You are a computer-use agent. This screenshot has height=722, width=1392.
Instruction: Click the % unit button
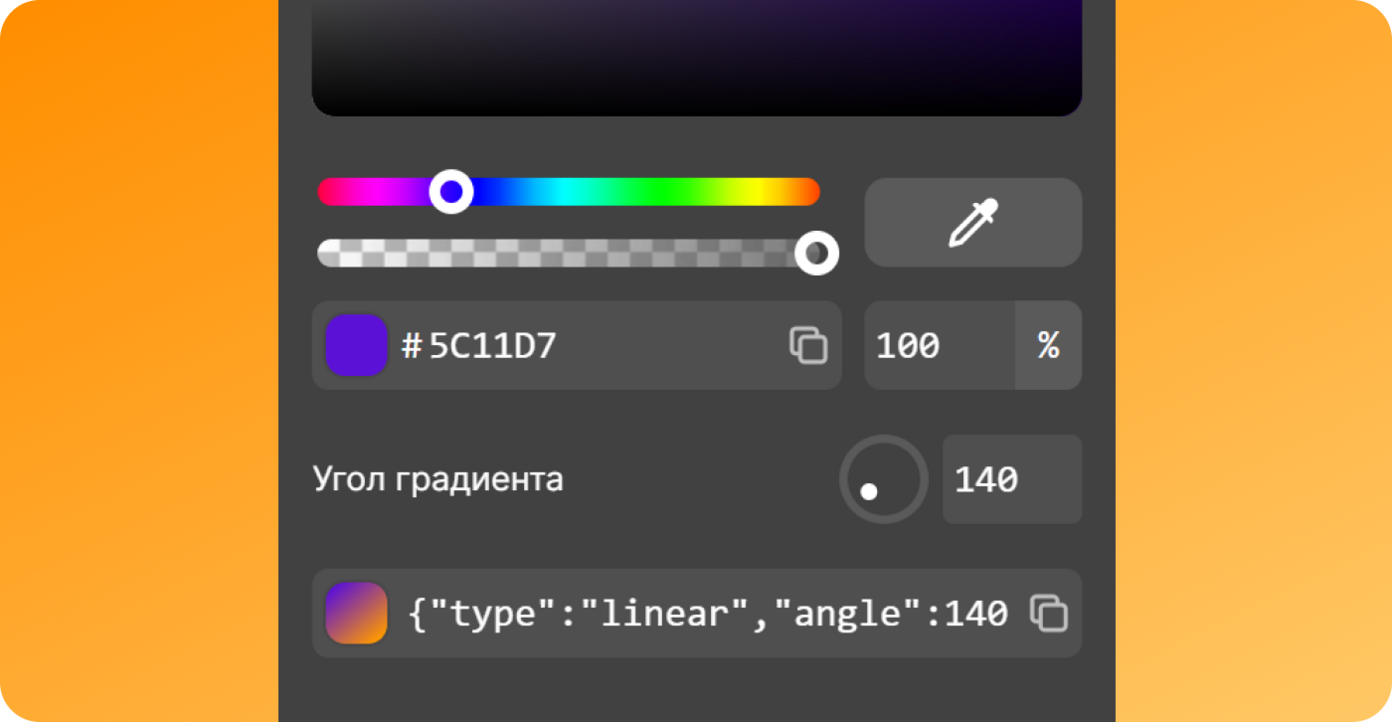click(1048, 345)
